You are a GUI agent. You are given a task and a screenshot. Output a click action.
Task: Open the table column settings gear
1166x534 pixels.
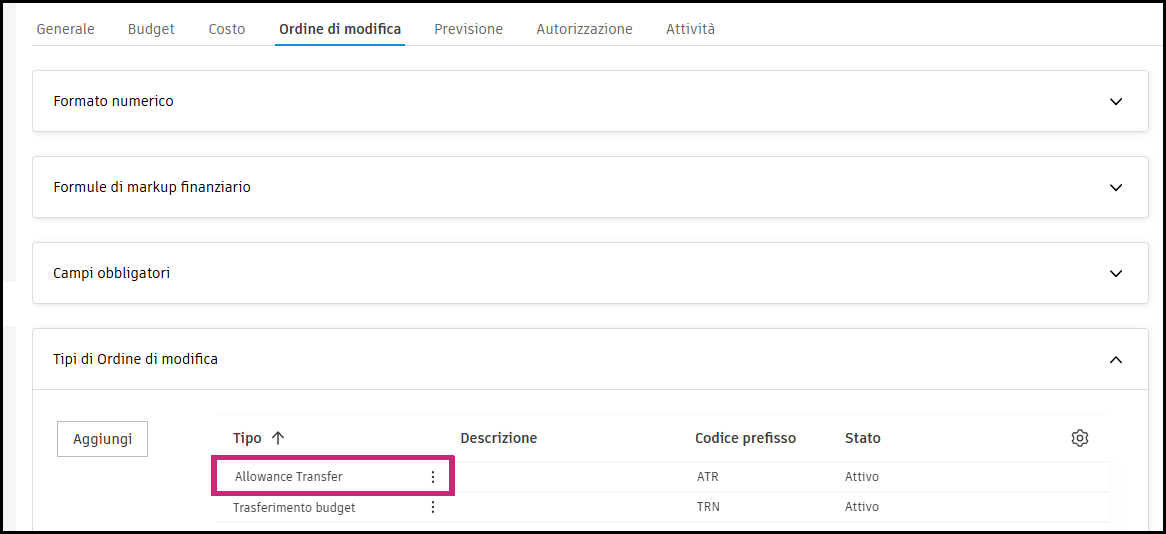(x=1079, y=438)
